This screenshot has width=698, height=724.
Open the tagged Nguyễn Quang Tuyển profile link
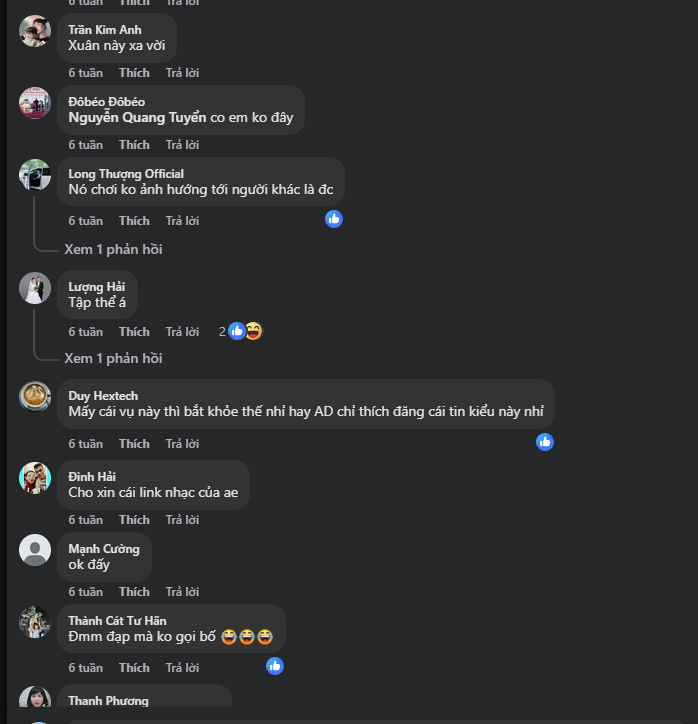point(137,118)
